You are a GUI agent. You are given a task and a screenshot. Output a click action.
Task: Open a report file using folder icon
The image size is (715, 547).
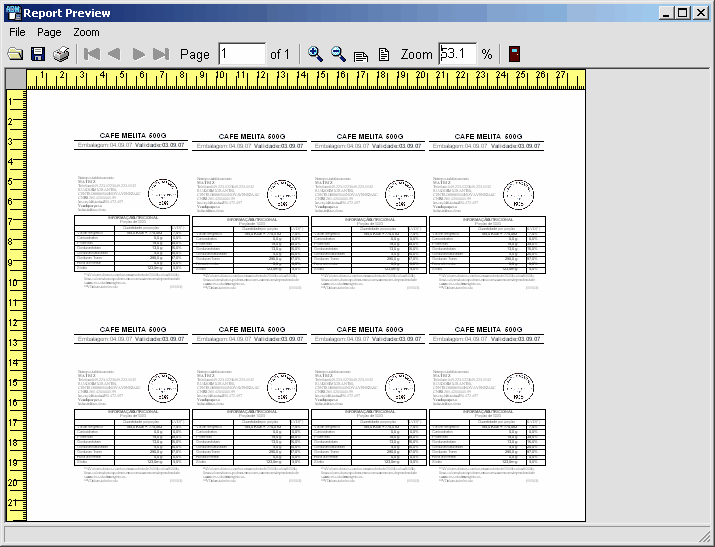[x=16, y=54]
